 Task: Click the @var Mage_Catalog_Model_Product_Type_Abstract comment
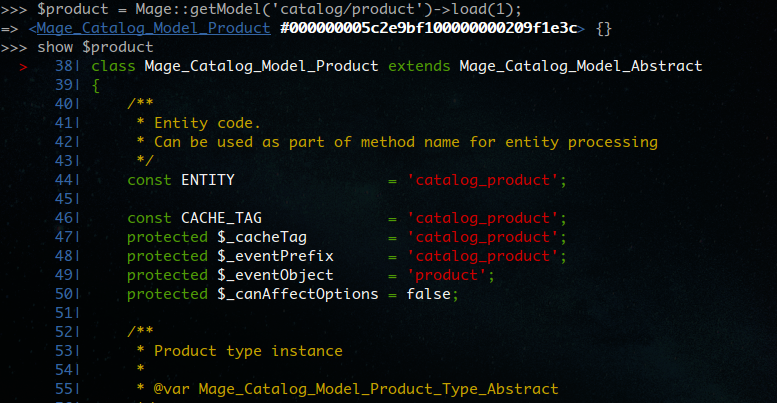[356, 389]
